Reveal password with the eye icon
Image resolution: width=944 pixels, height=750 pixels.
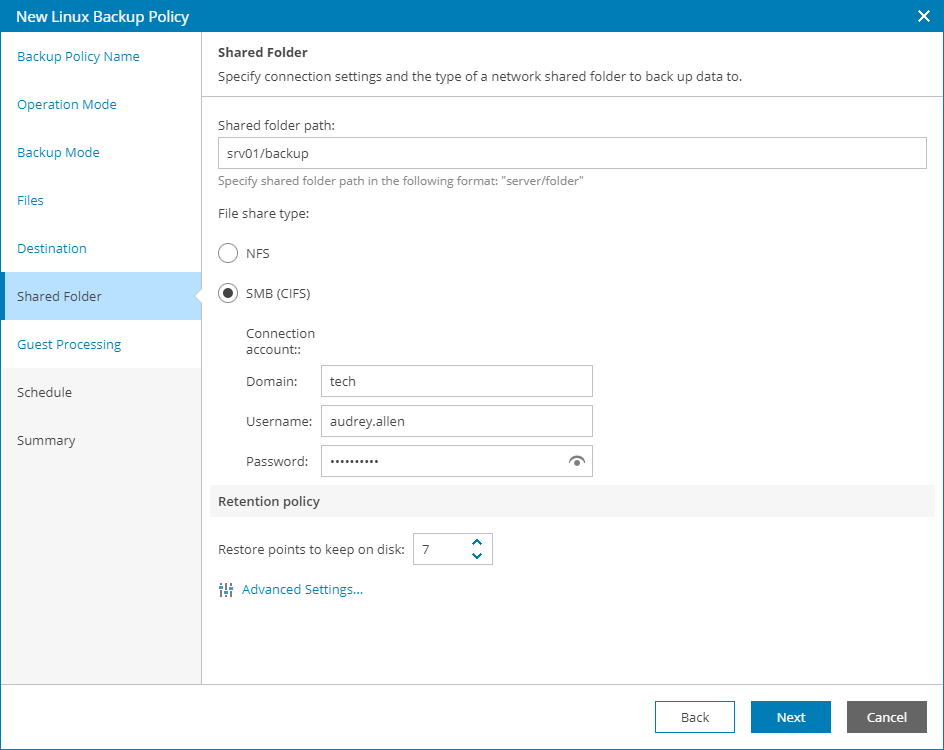tap(576, 461)
